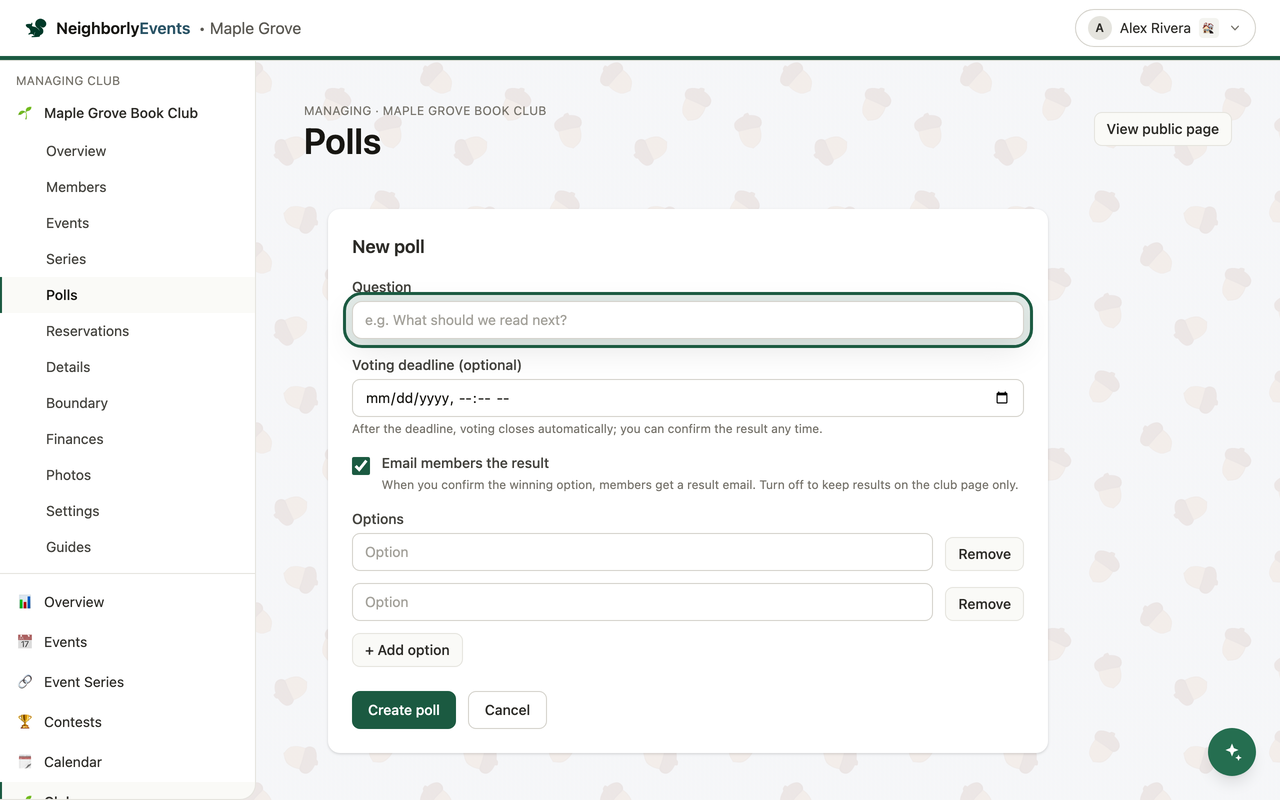Click the Maple Grove Book Club sprout icon
The height and width of the screenshot is (800, 1280).
click(x=25, y=113)
